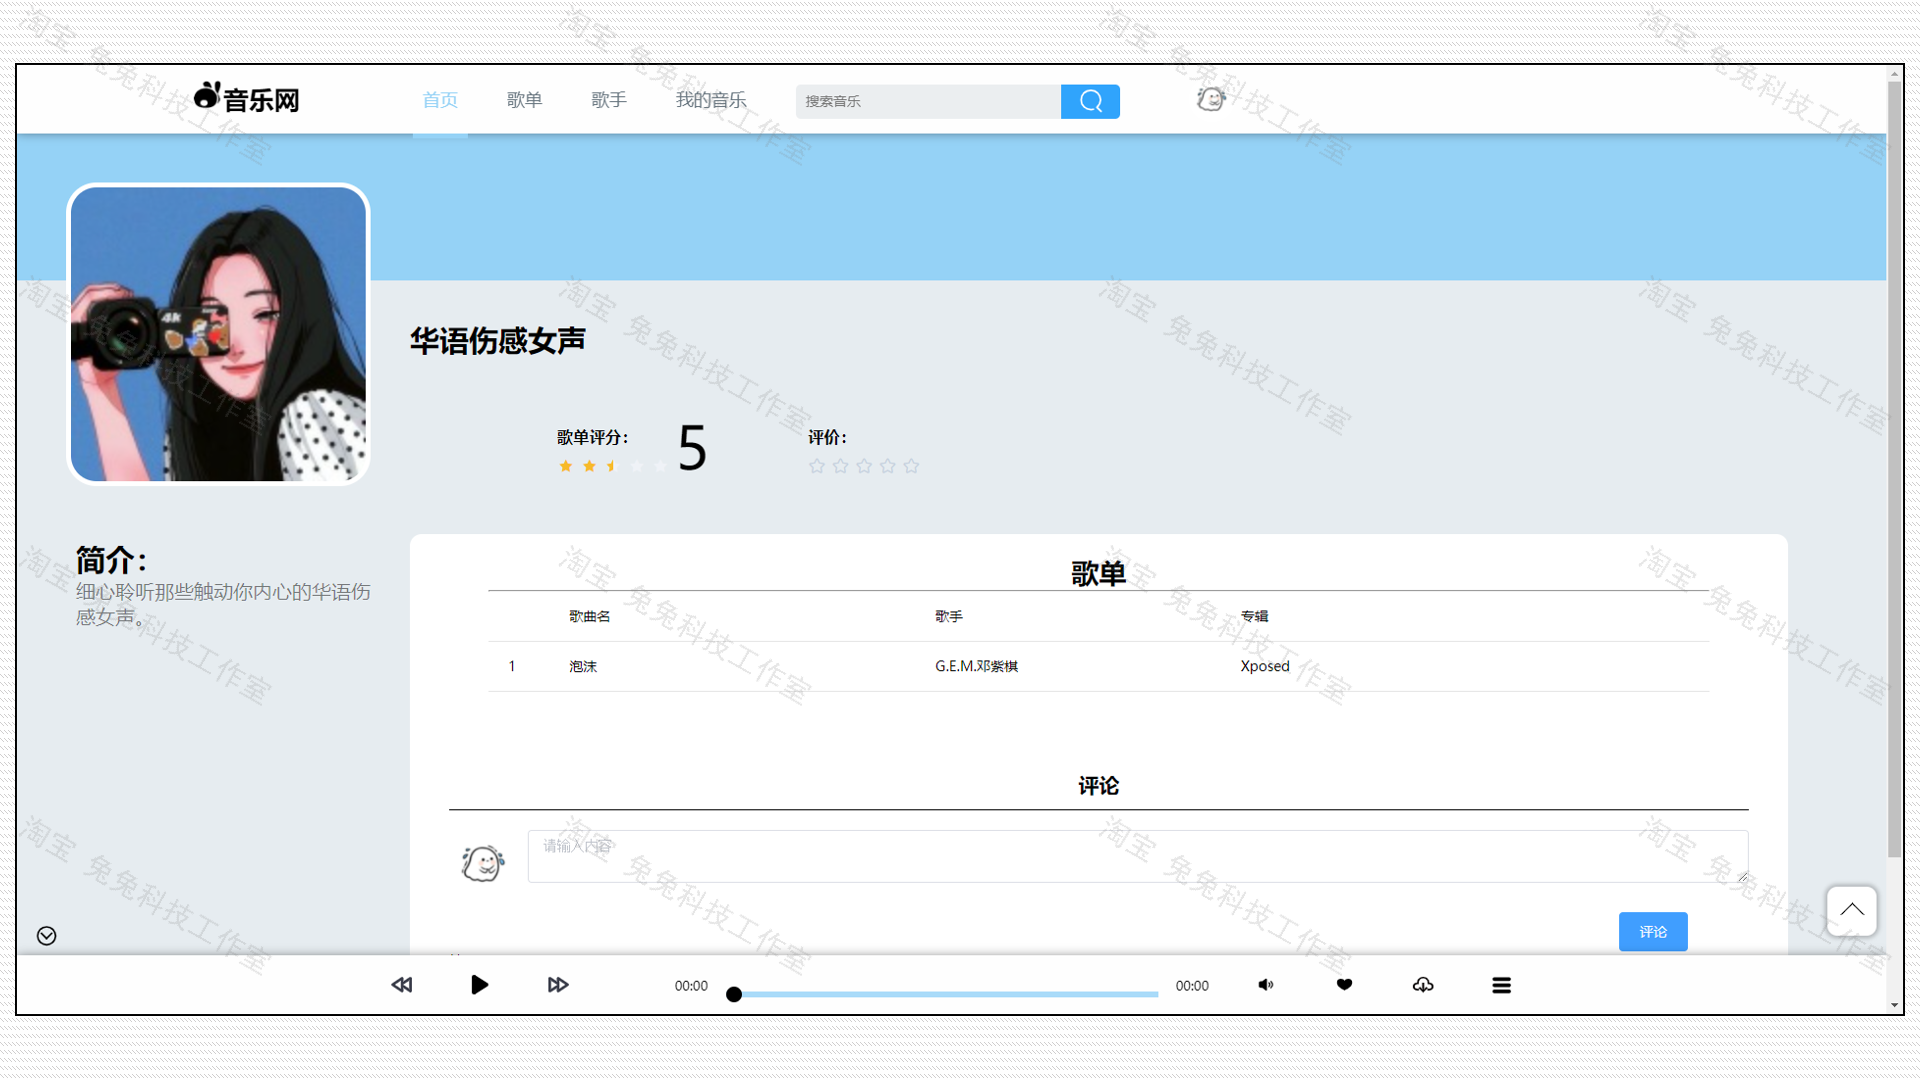
Task: Collapse the sidebar with the circled chevron icon
Action: (45, 936)
